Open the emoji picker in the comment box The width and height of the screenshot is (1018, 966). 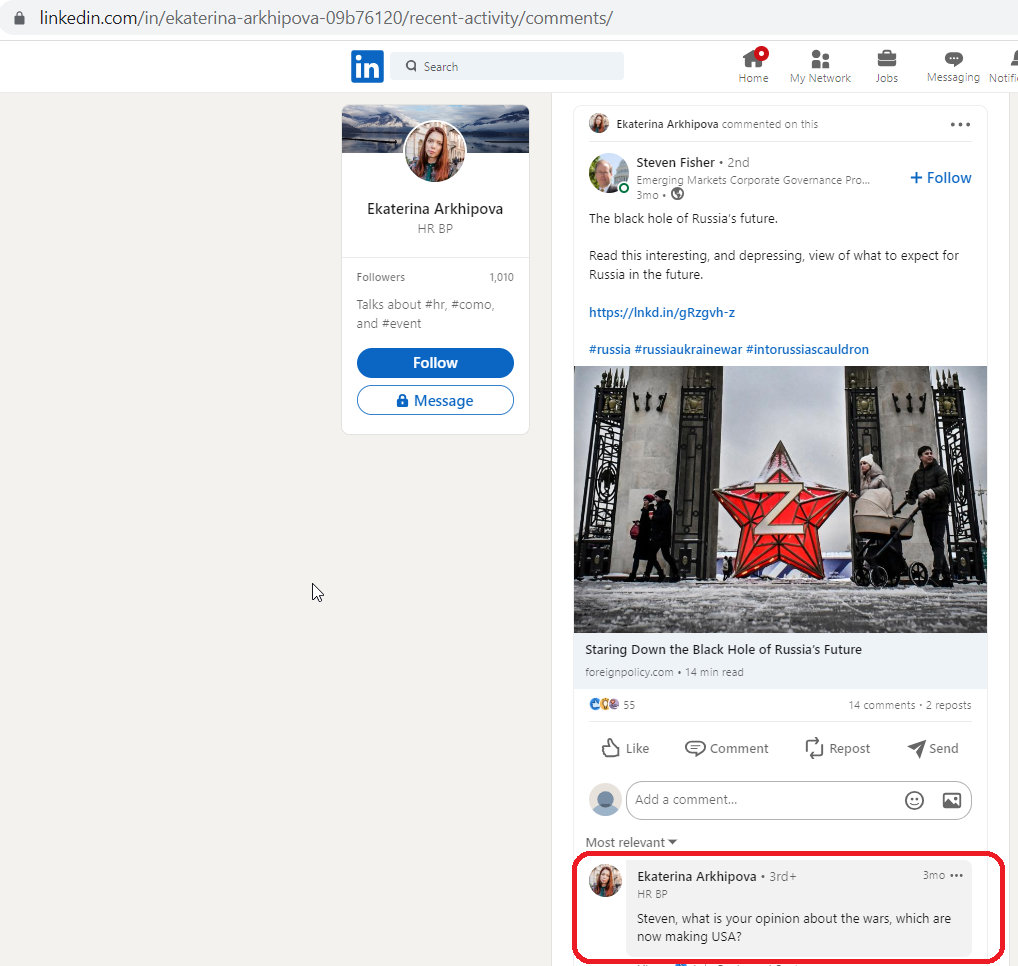click(x=914, y=800)
